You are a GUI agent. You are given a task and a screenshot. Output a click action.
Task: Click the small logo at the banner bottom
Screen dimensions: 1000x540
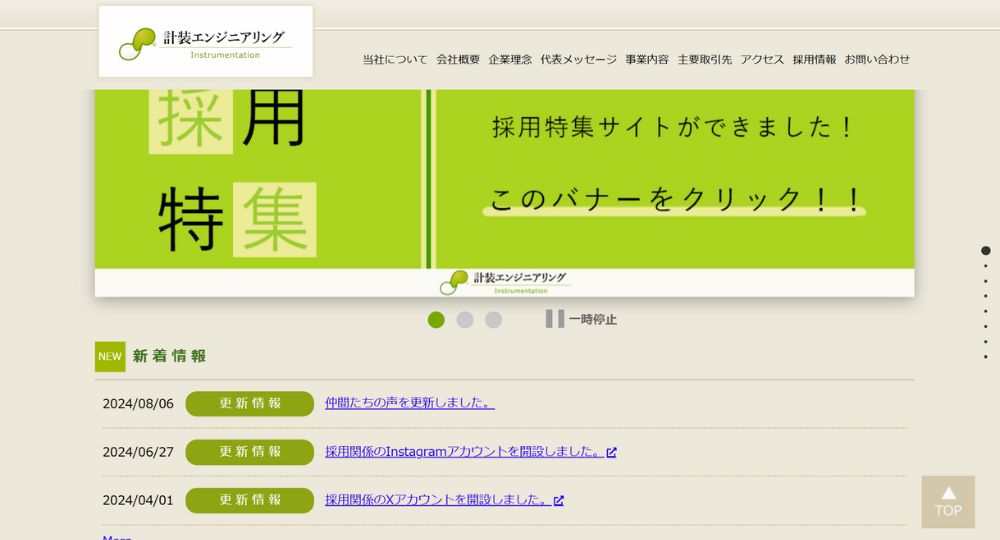(504, 282)
